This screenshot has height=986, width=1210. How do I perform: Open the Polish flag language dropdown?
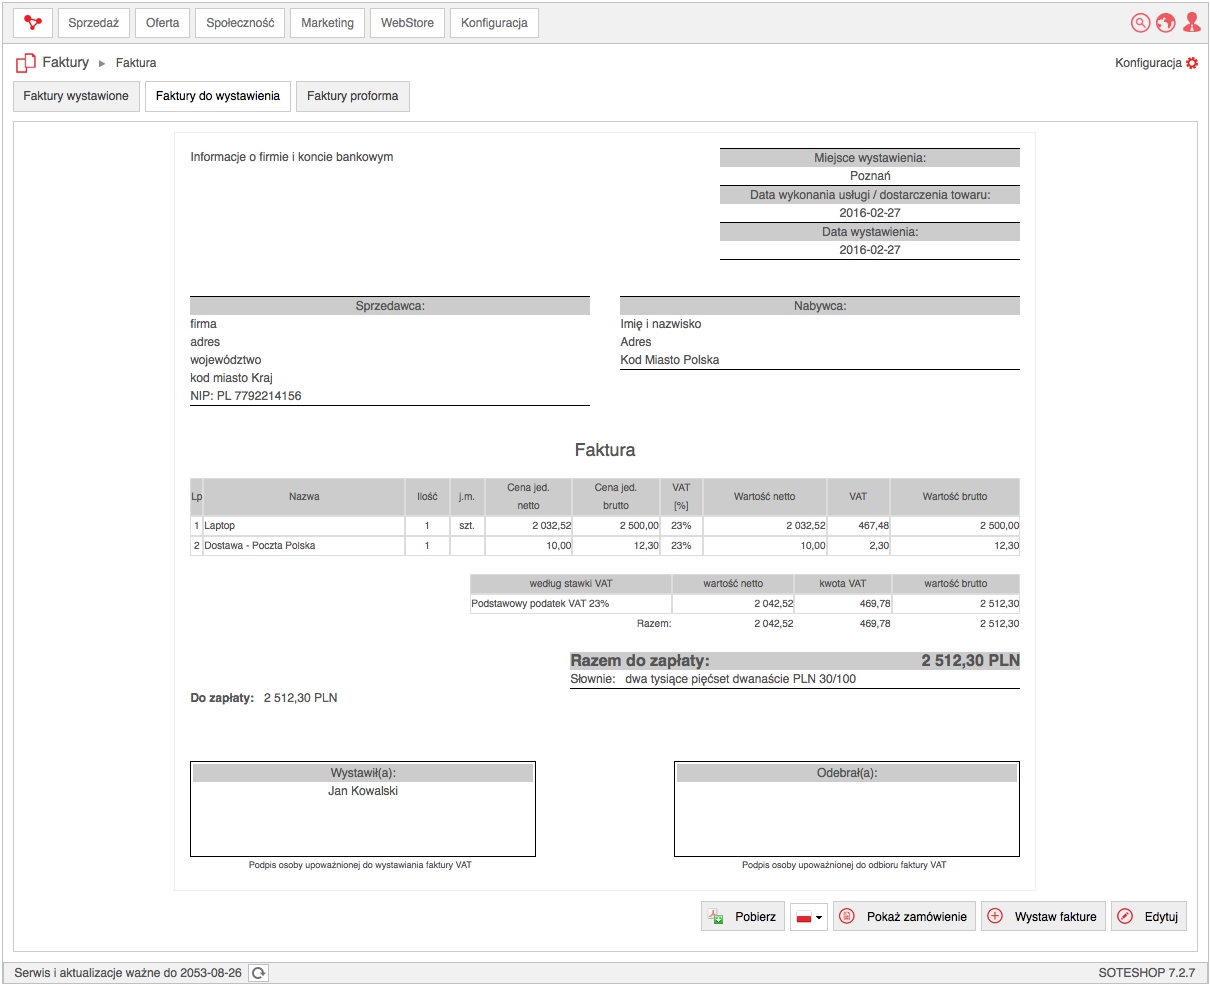(x=809, y=917)
